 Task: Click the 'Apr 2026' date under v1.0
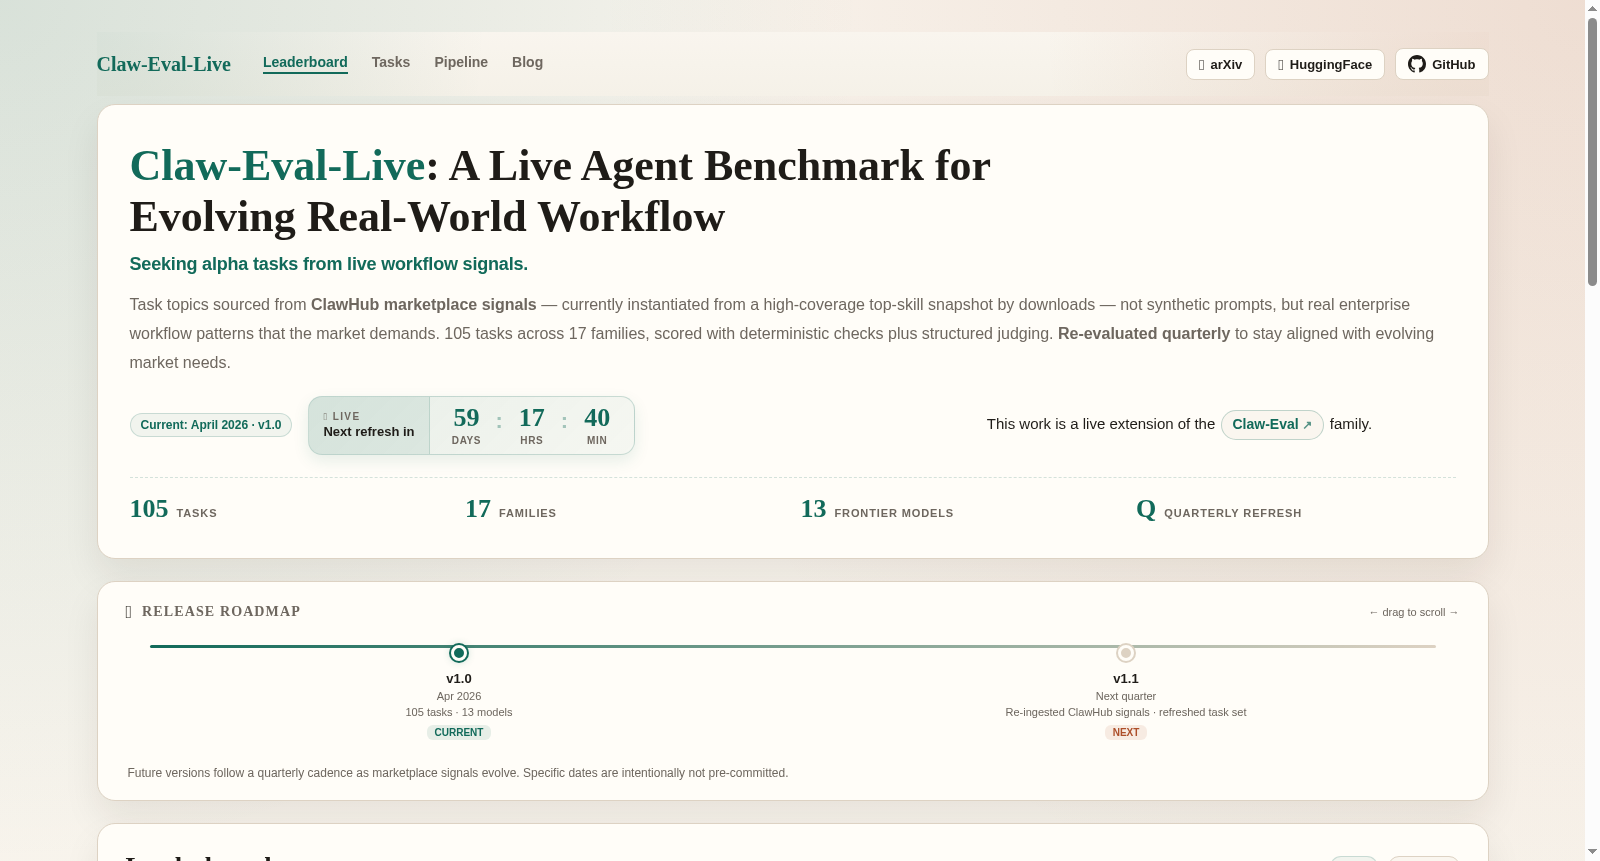coord(459,696)
